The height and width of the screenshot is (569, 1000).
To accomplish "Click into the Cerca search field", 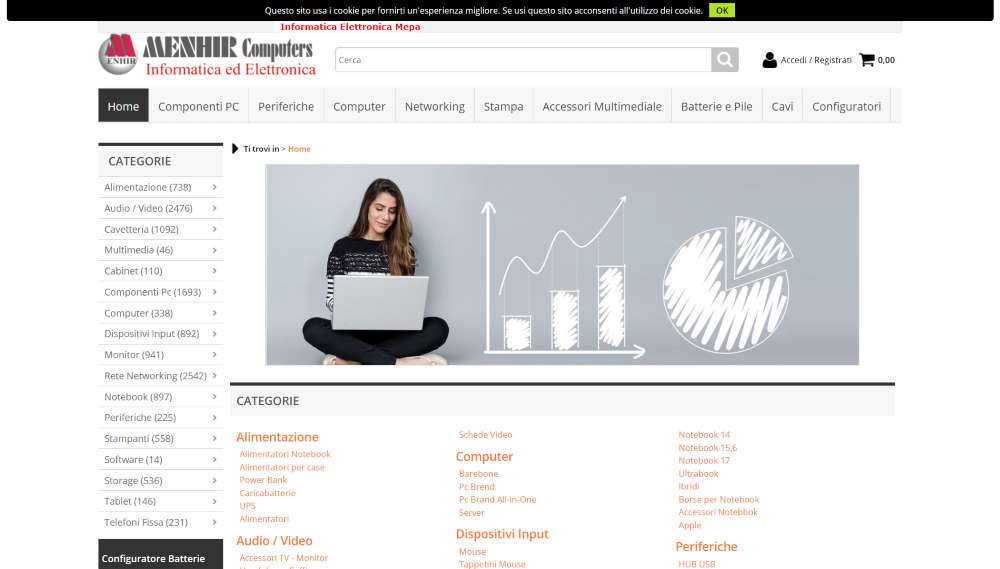I will 523,60.
